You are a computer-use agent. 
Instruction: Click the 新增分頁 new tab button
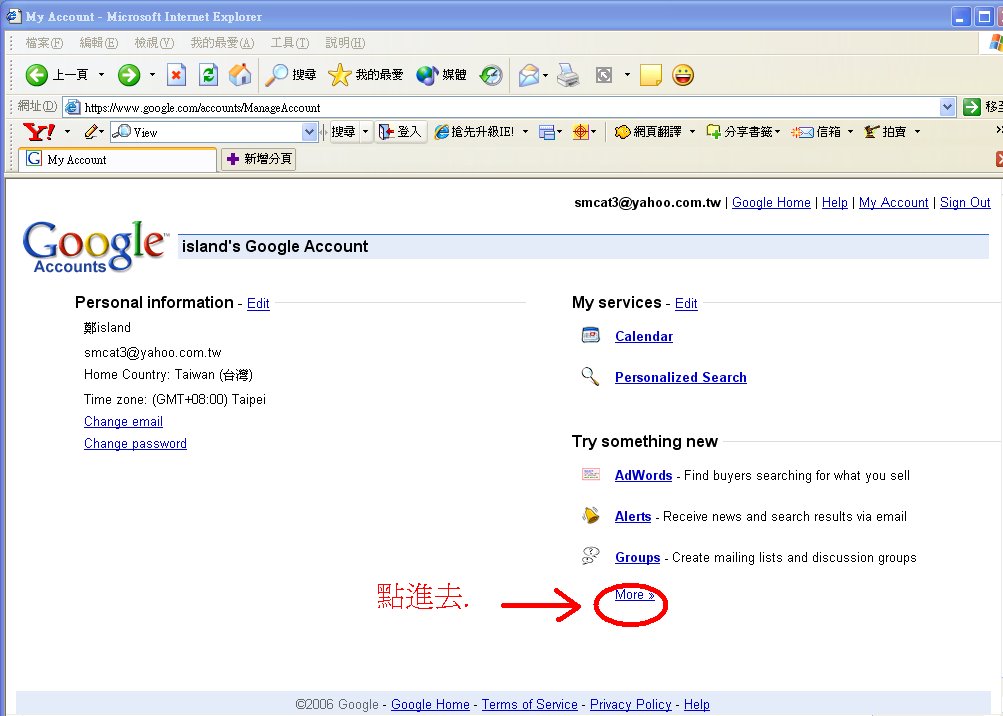coord(258,159)
